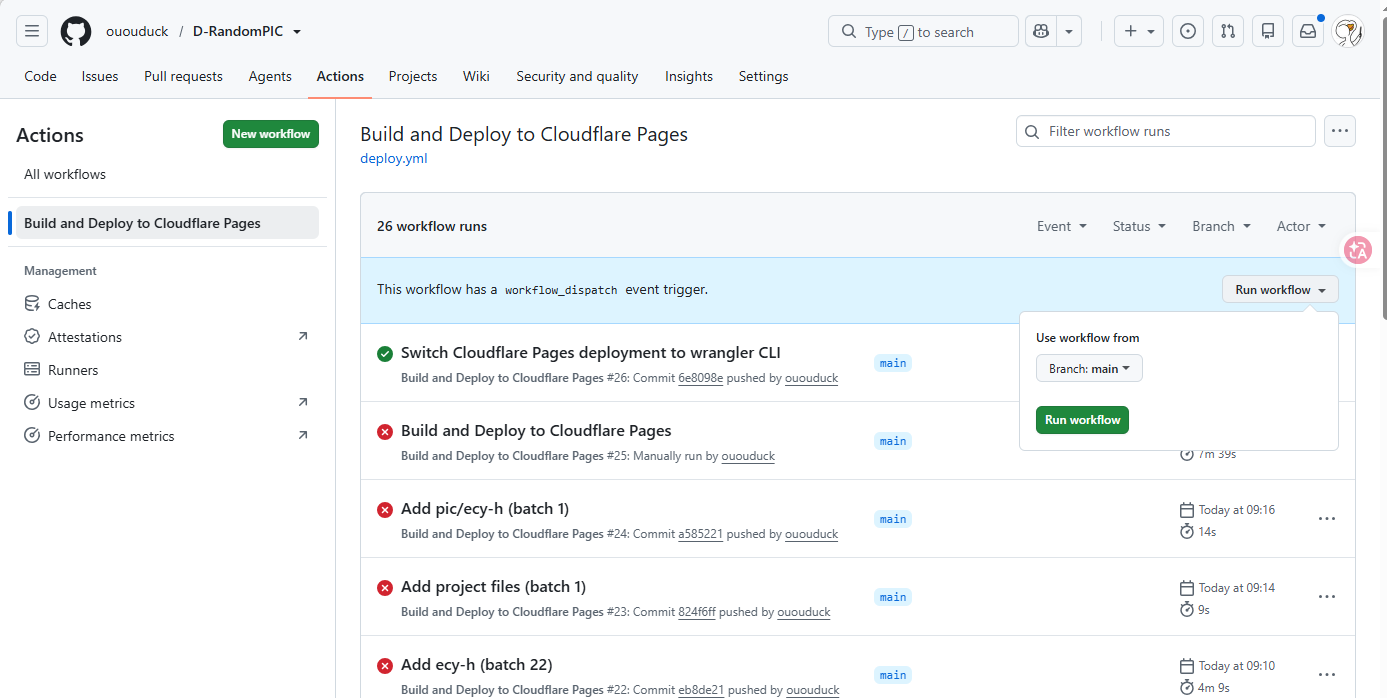1387x698 pixels.
Task: Click failed status icon of Add pic/ecy-h run
Action: [385, 509]
